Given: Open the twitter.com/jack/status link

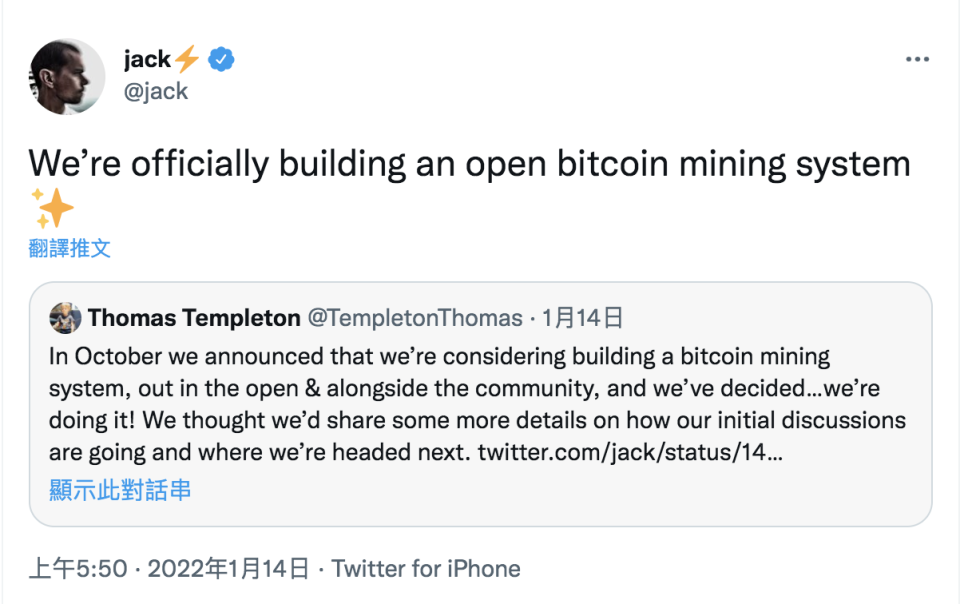Looking at the screenshot, I should click(628, 451).
